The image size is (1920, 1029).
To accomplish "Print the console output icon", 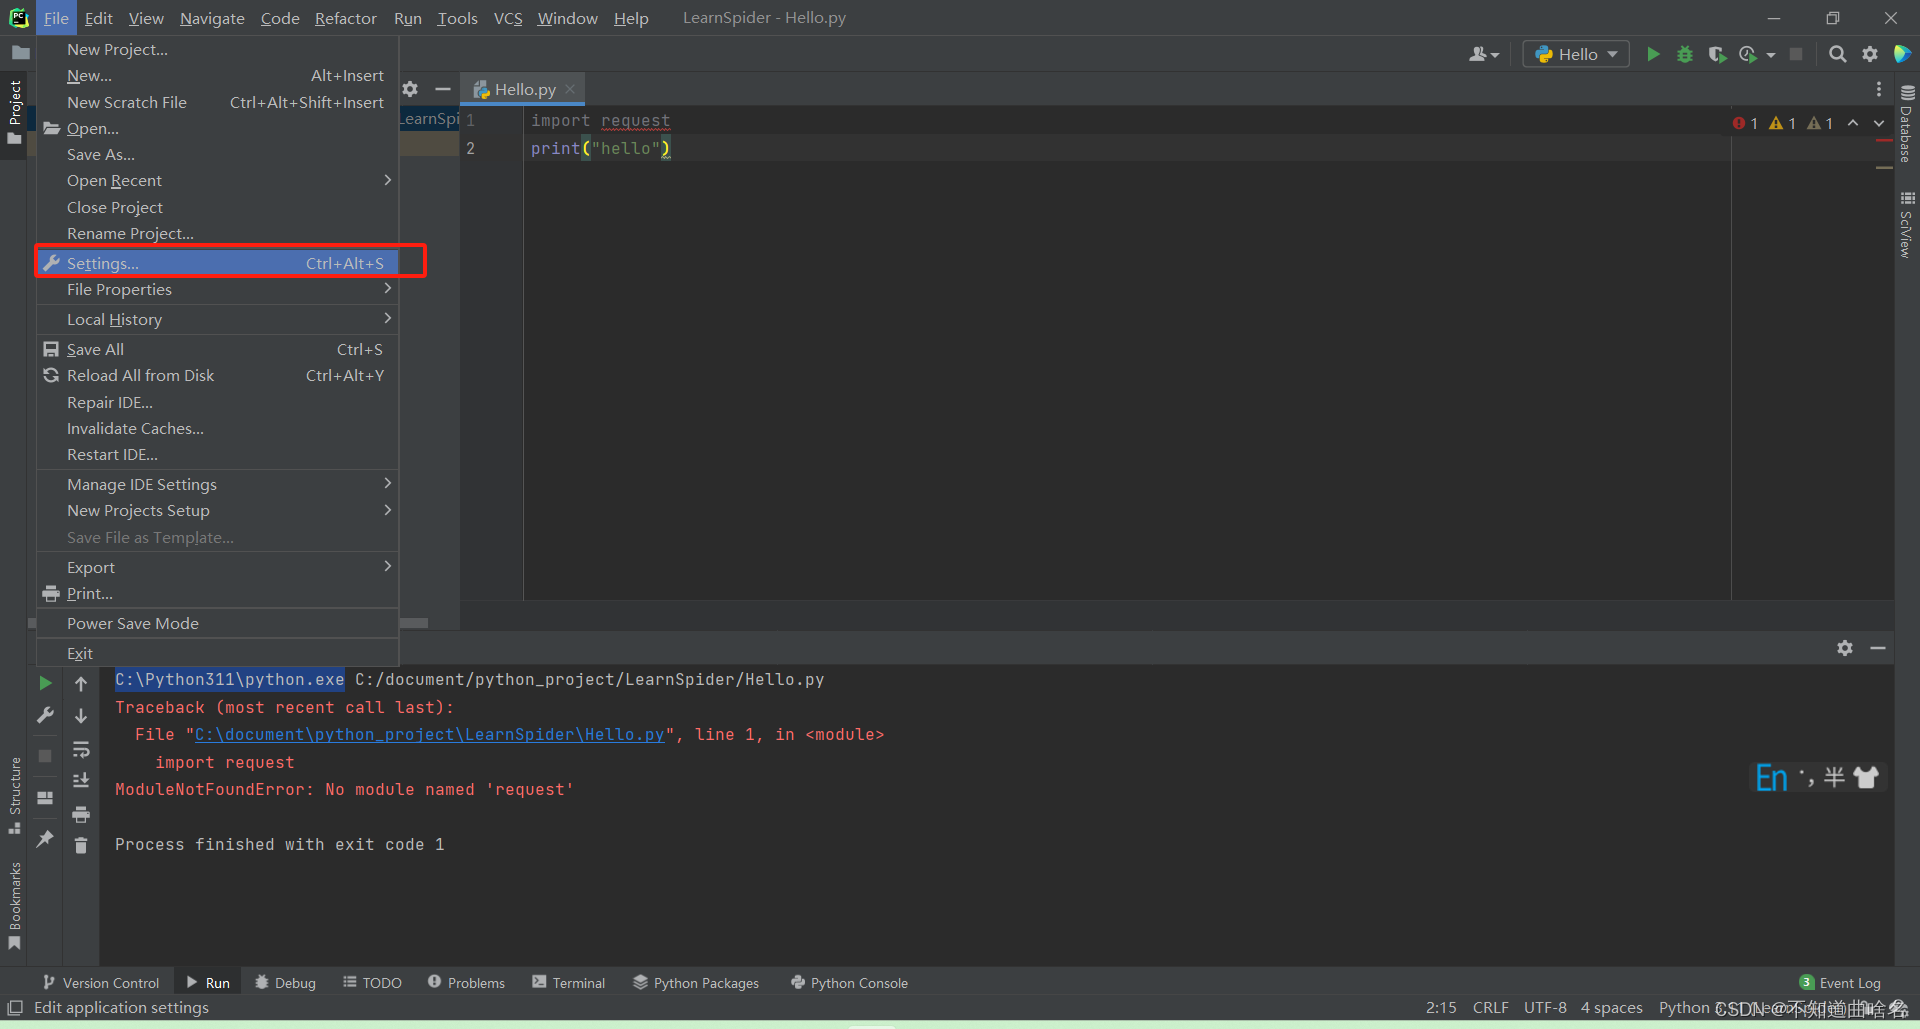I will tap(81, 814).
